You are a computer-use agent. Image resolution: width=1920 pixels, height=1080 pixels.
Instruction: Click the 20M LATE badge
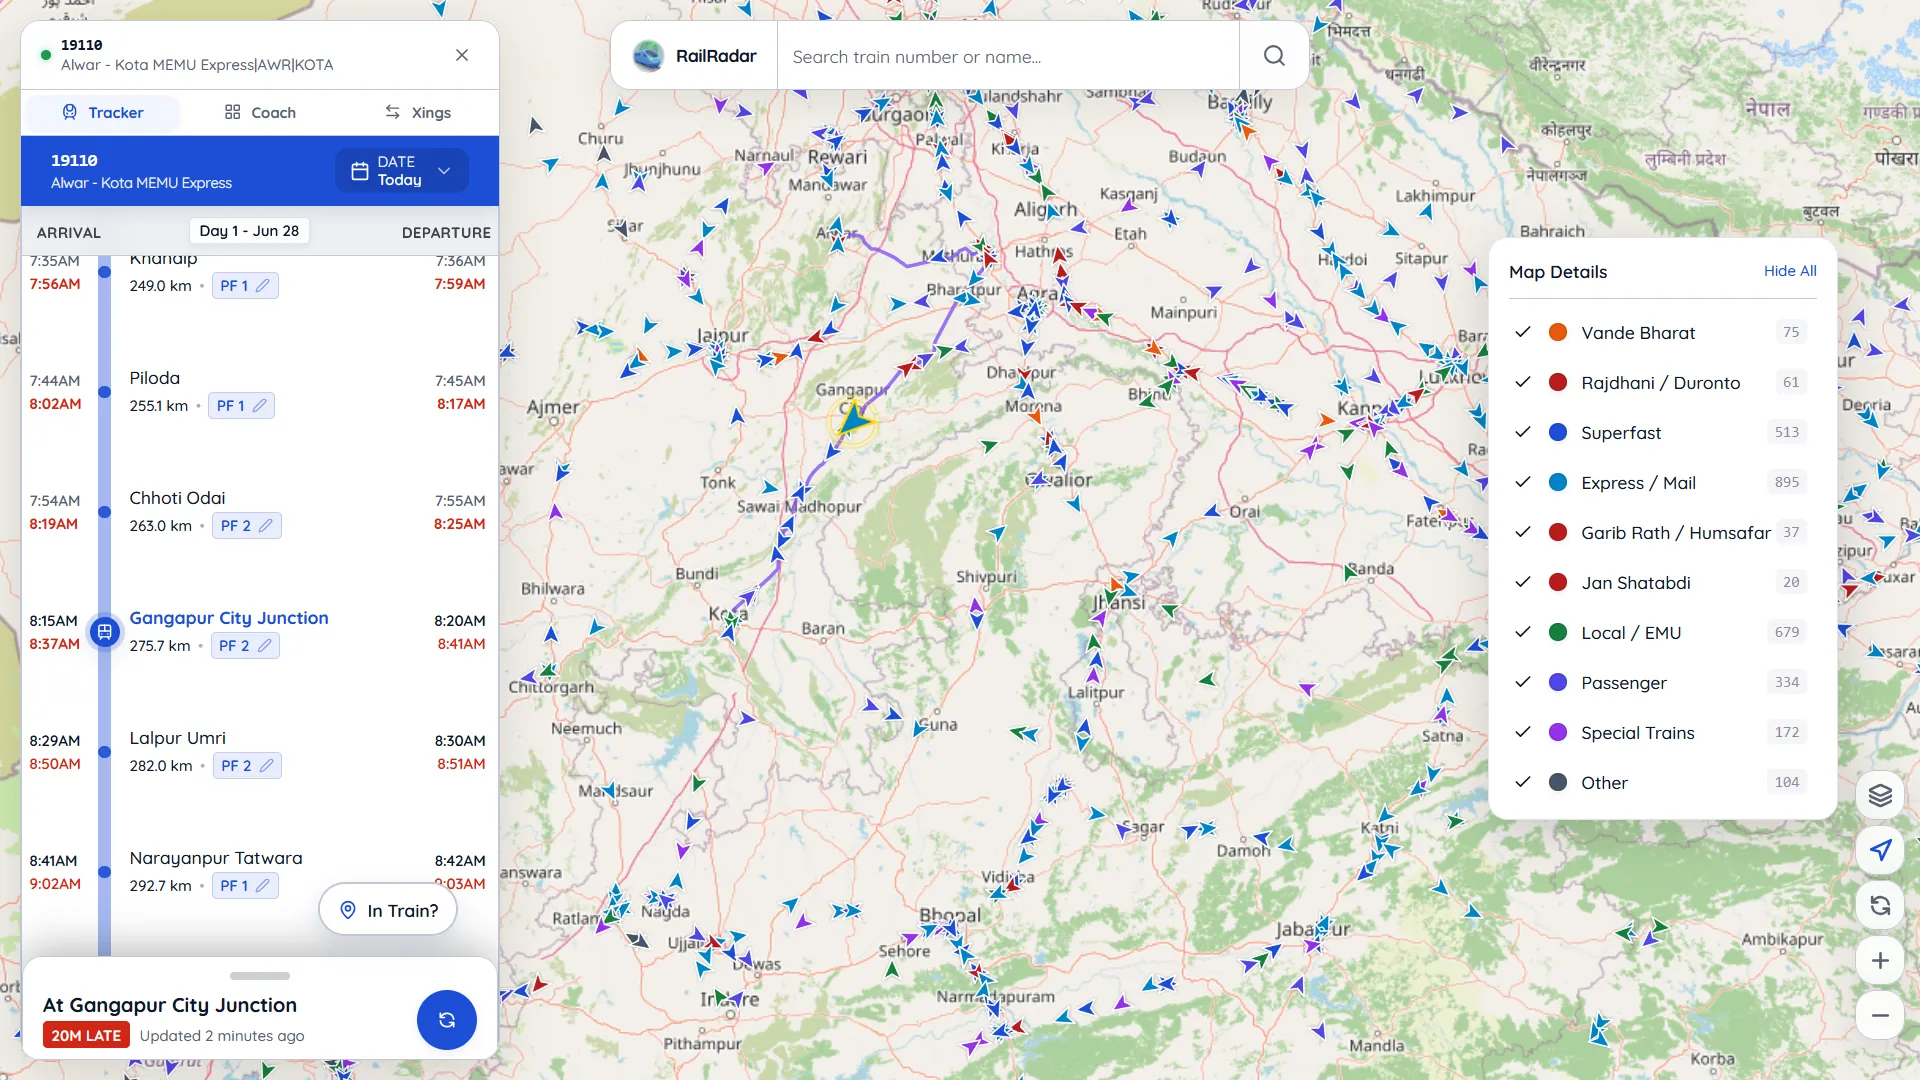[86, 1036]
